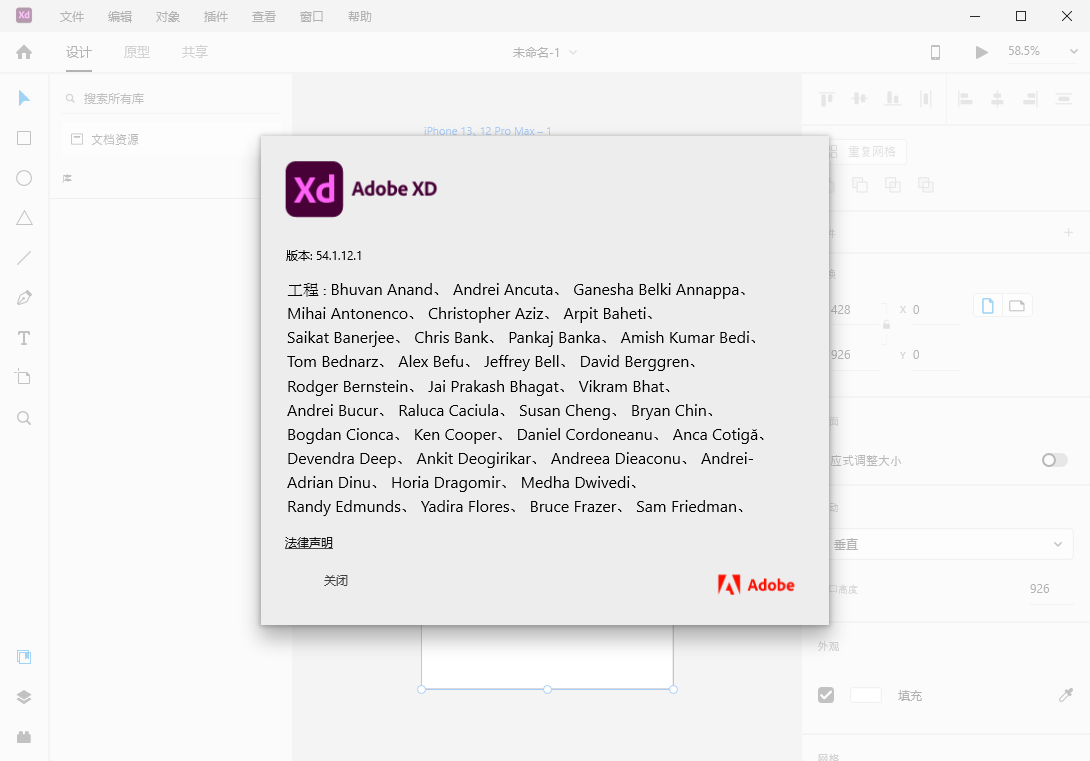Switch to the 原型 tab
This screenshot has width=1090, height=761.
[x=136, y=52]
